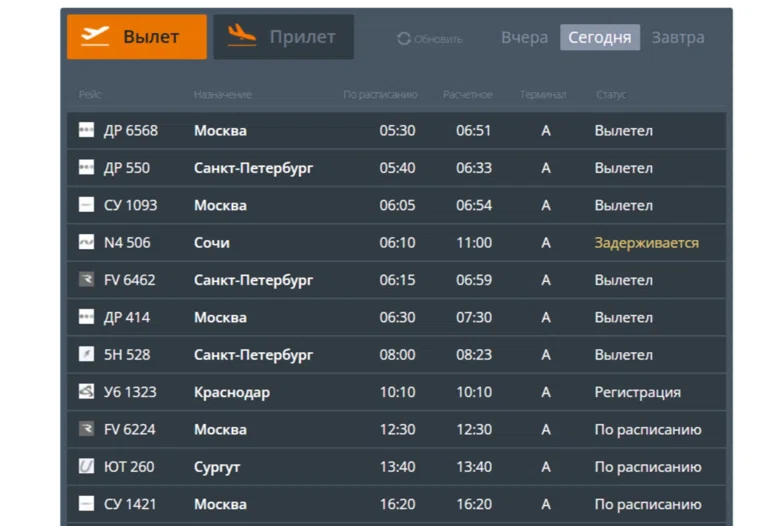Click airline logo icon for flight ДР 6568

[86, 131]
